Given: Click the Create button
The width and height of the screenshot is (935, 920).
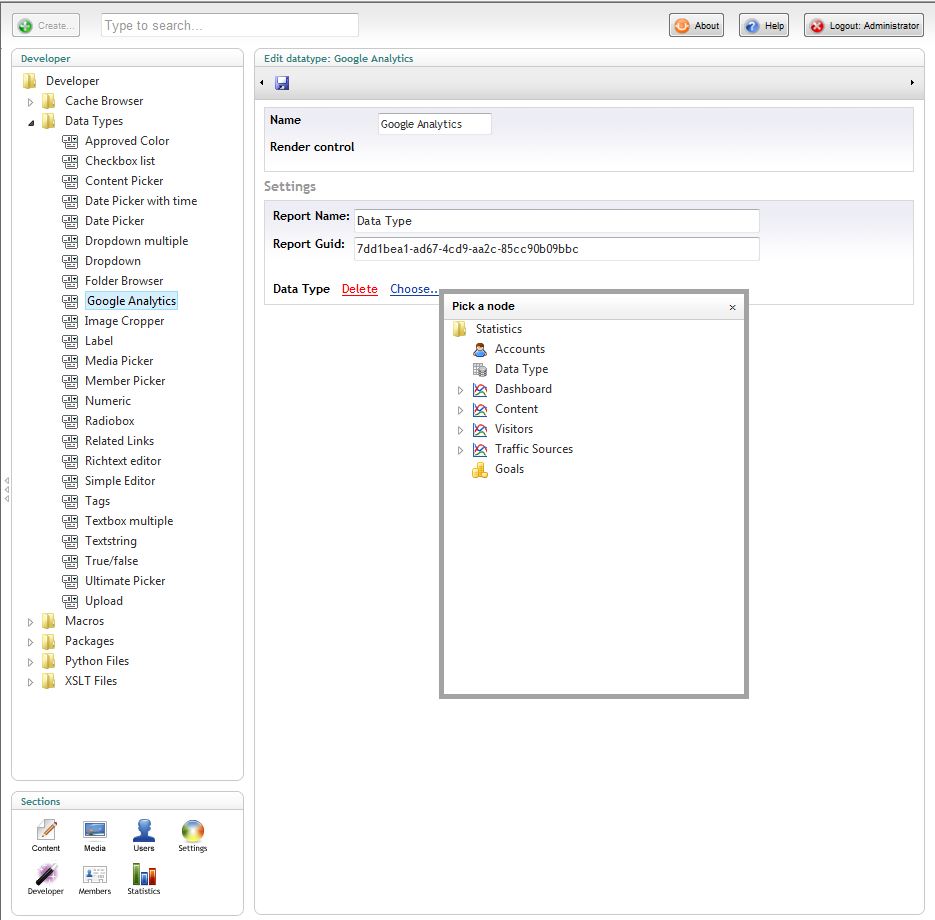Looking at the screenshot, I should tap(46, 26).
